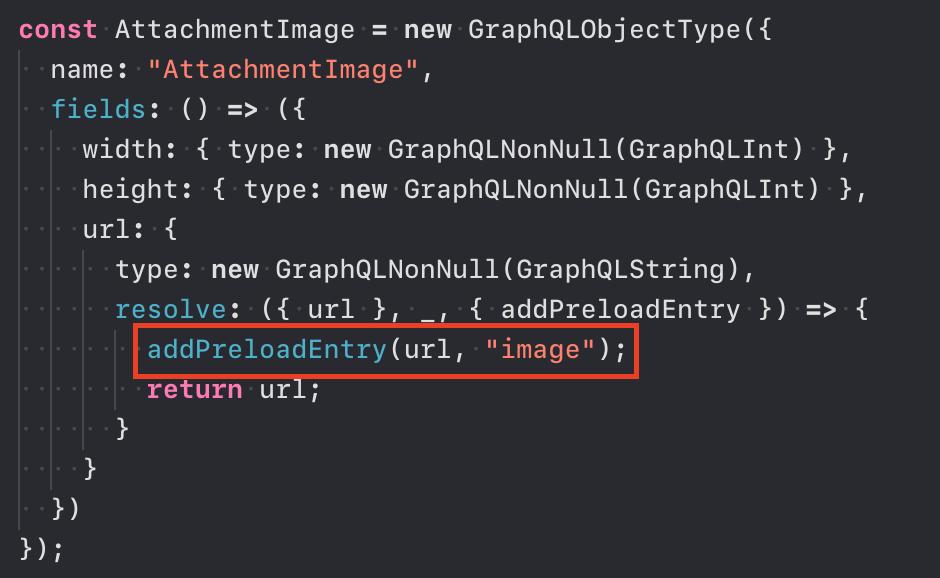
Task: Click the AttachmentImage variable name
Action: click(x=234, y=31)
